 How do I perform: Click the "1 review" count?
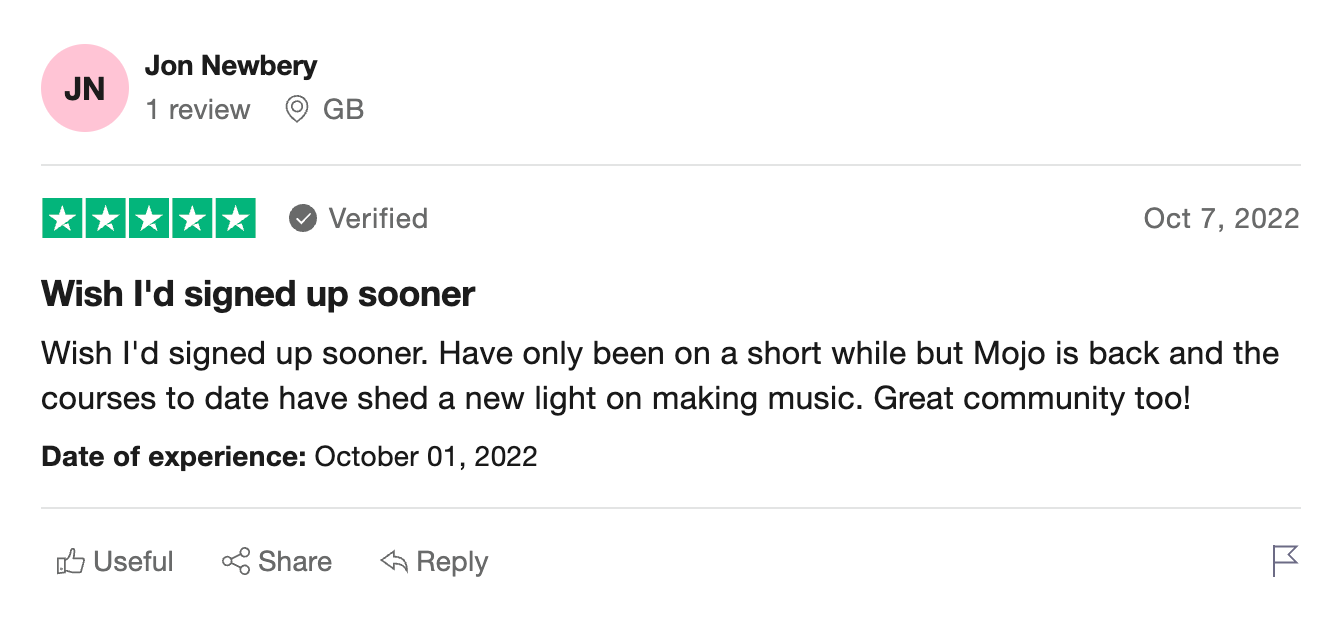point(198,109)
